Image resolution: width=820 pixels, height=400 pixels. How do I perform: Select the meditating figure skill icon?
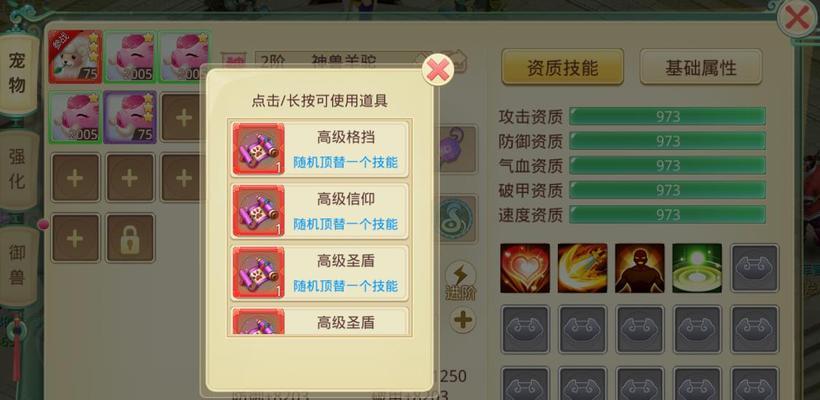(x=640, y=268)
